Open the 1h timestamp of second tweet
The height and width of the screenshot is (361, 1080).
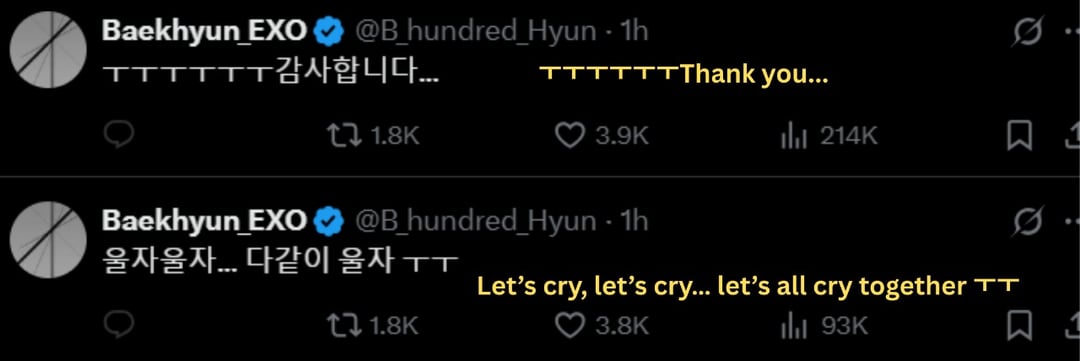634,221
